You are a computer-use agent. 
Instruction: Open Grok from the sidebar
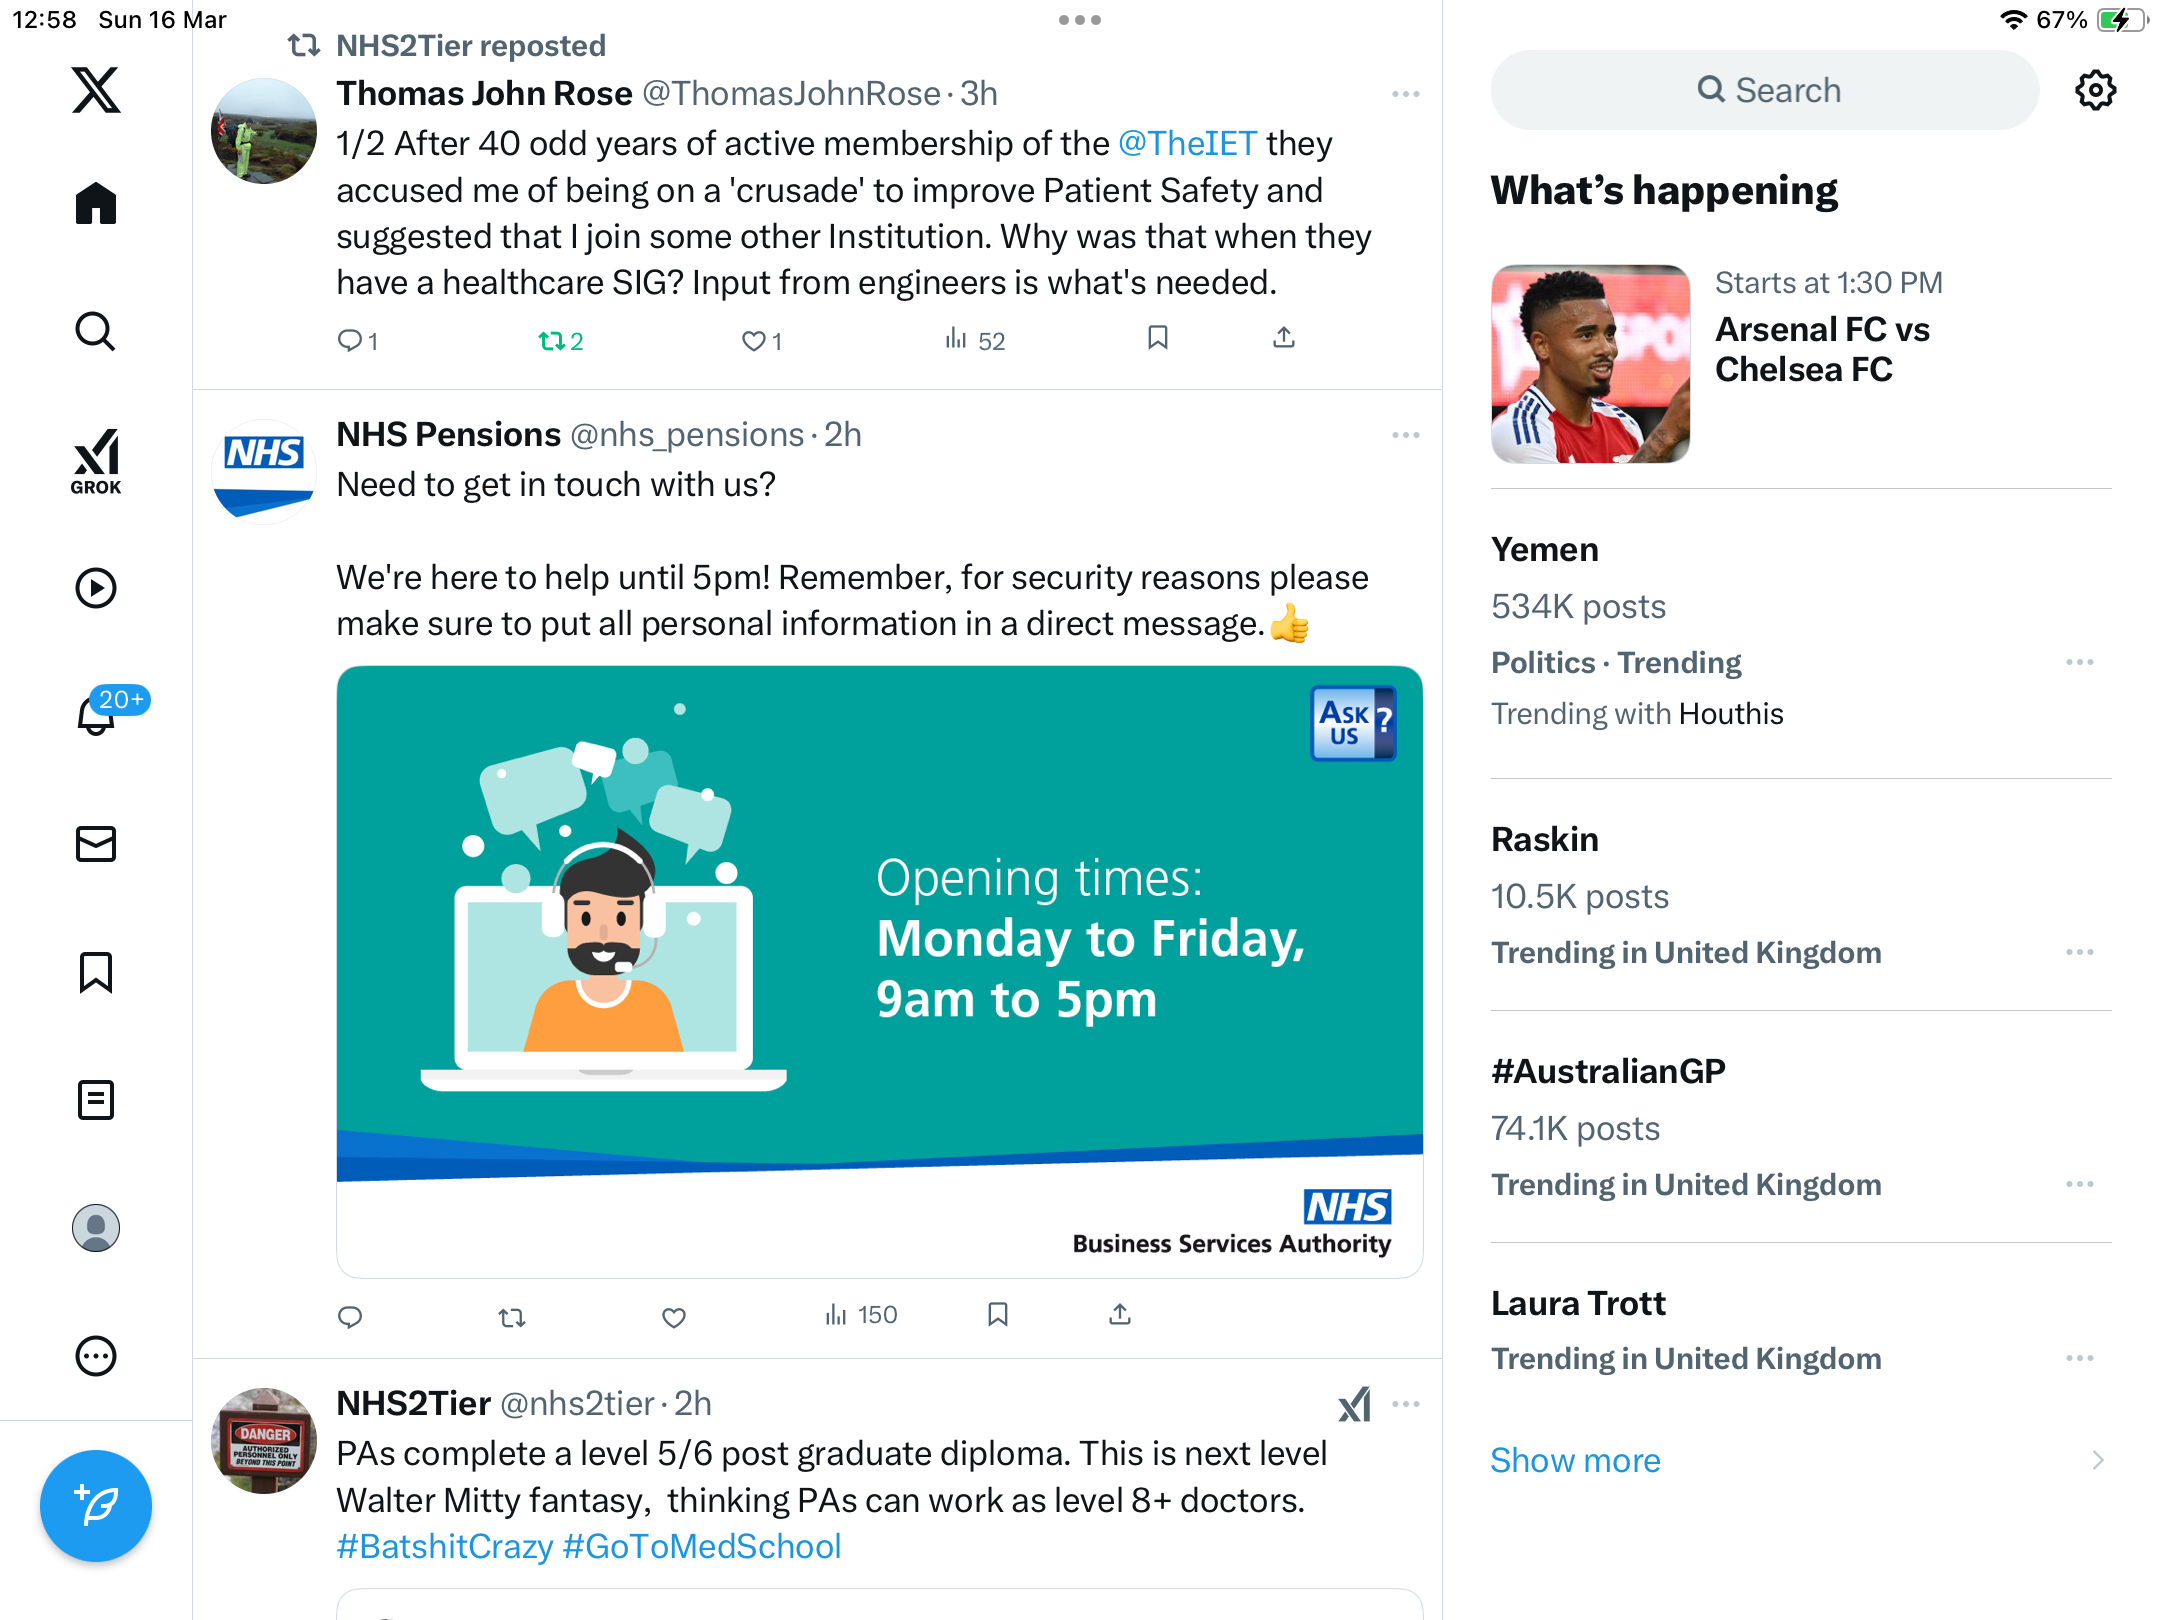click(96, 461)
